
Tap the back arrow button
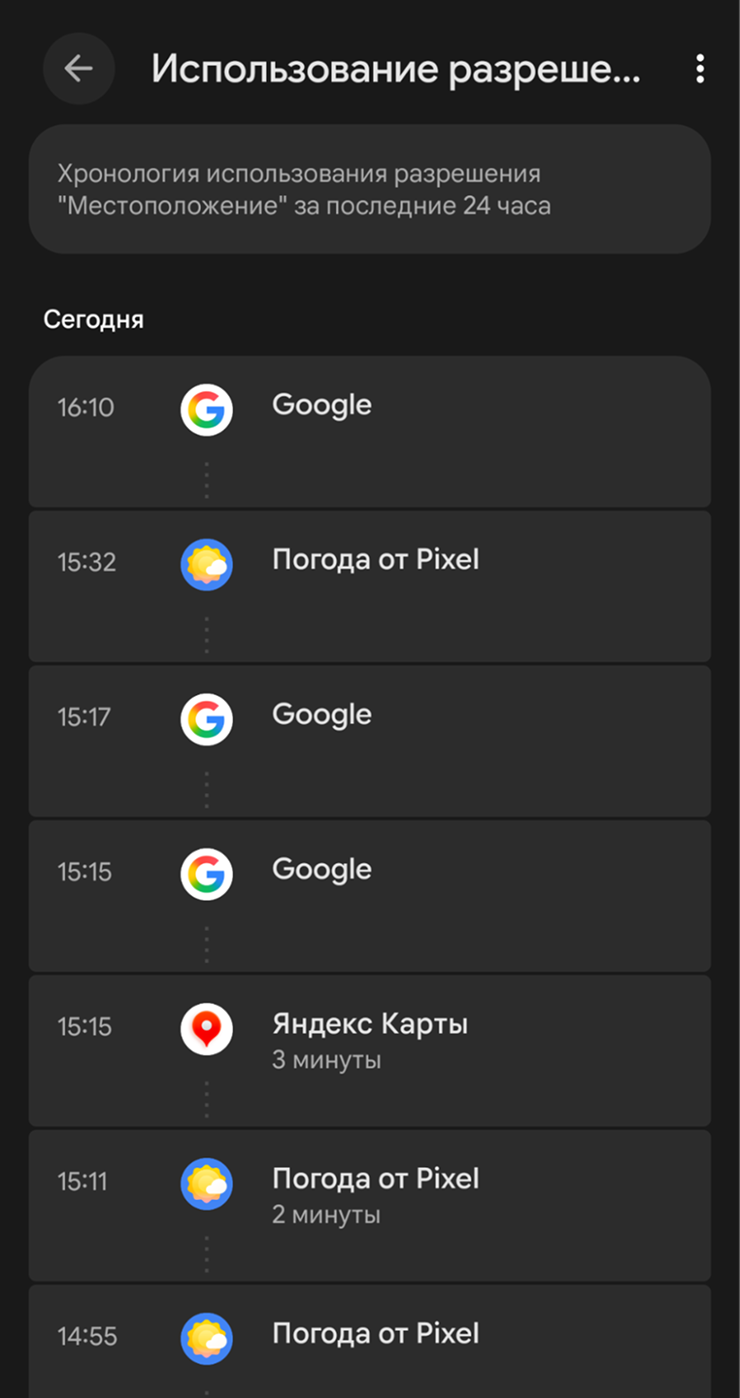point(78,68)
